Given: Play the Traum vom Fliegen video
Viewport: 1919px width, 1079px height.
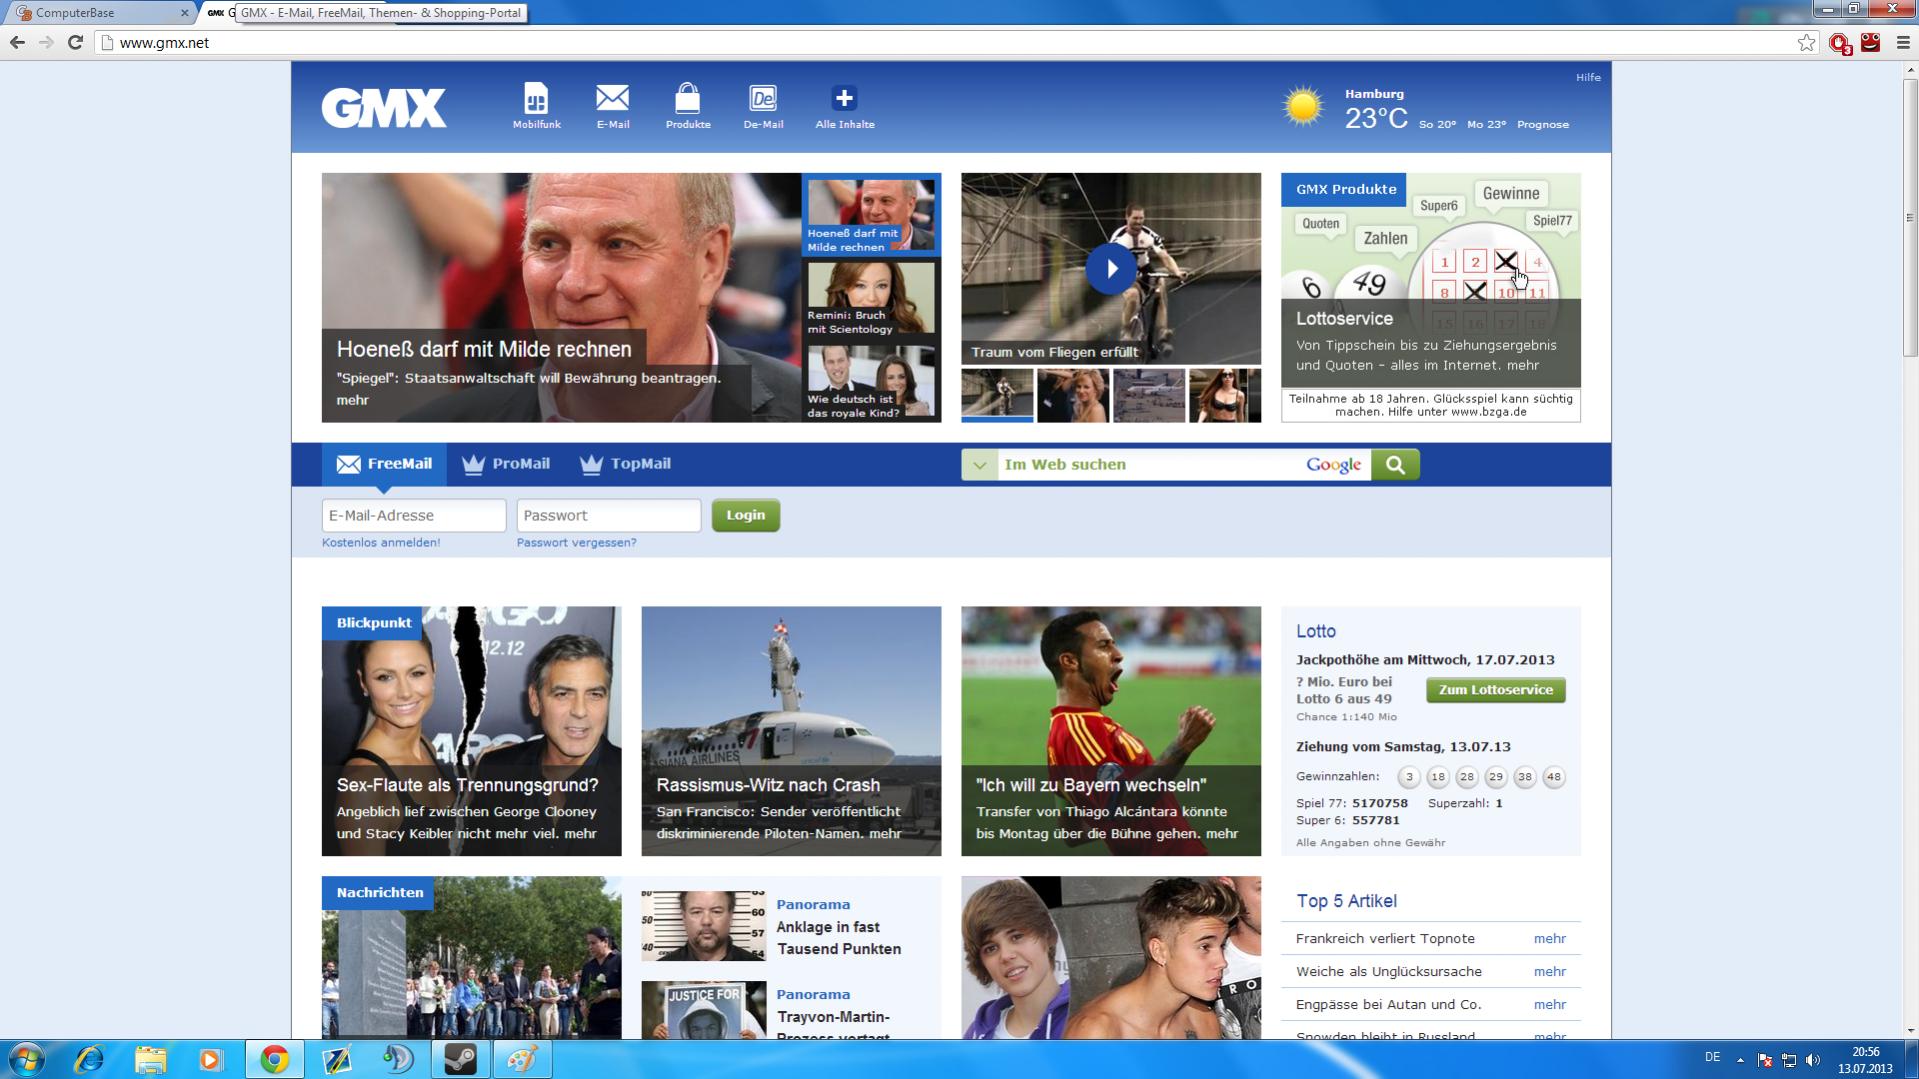Looking at the screenshot, I should [x=1110, y=268].
